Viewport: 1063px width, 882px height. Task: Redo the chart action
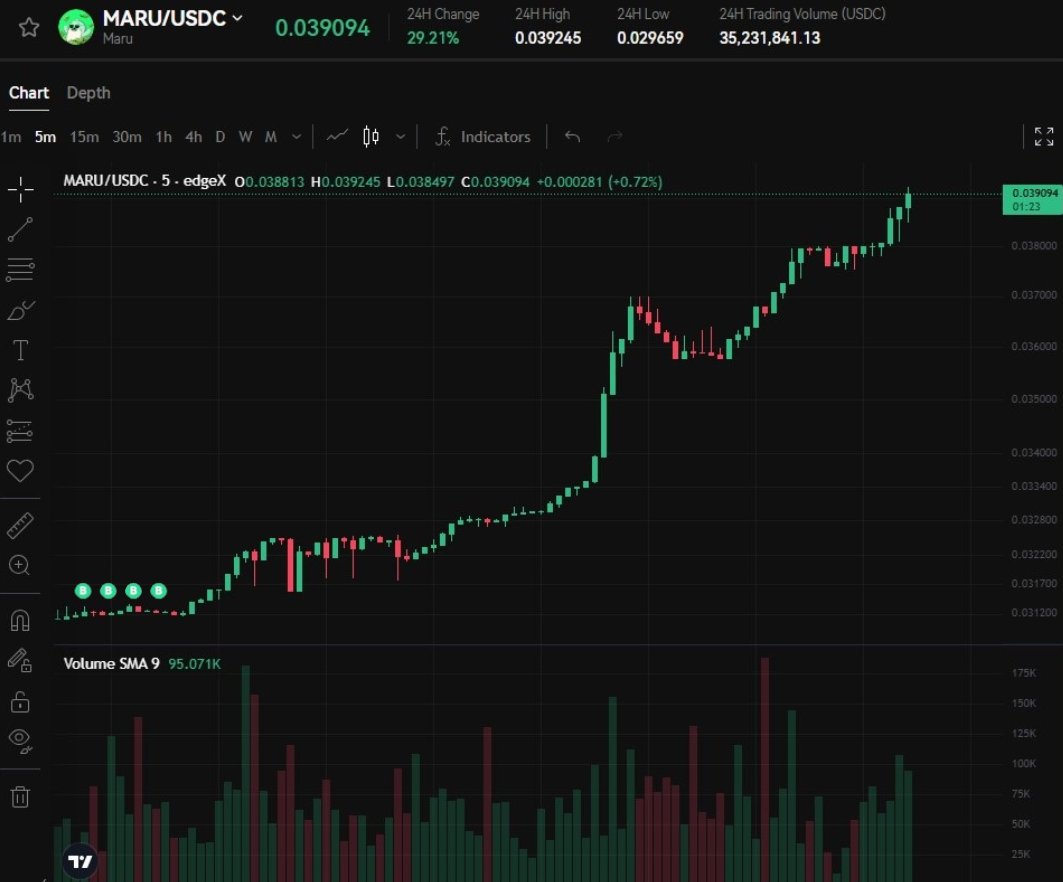tap(615, 137)
